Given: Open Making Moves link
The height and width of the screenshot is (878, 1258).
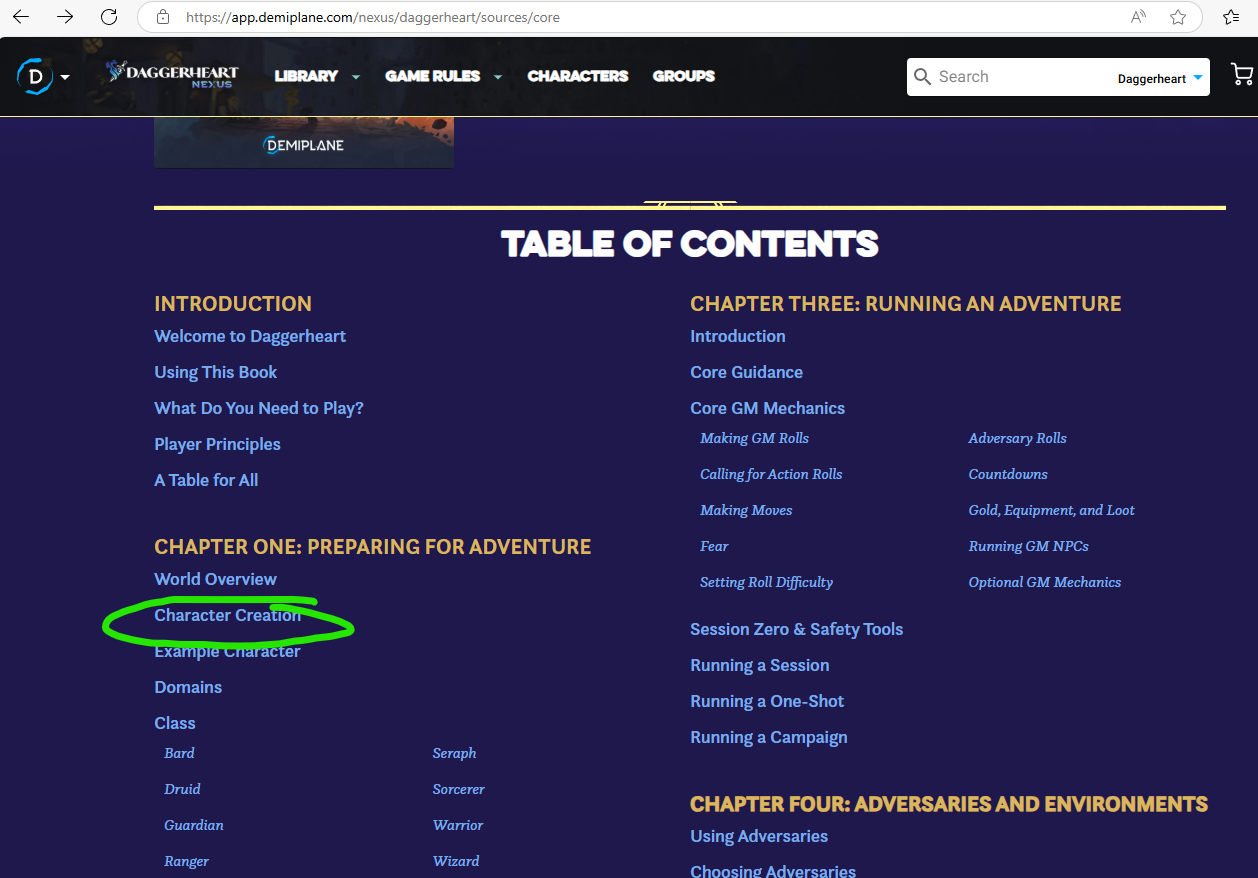Looking at the screenshot, I should pyautogui.click(x=746, y=510).
